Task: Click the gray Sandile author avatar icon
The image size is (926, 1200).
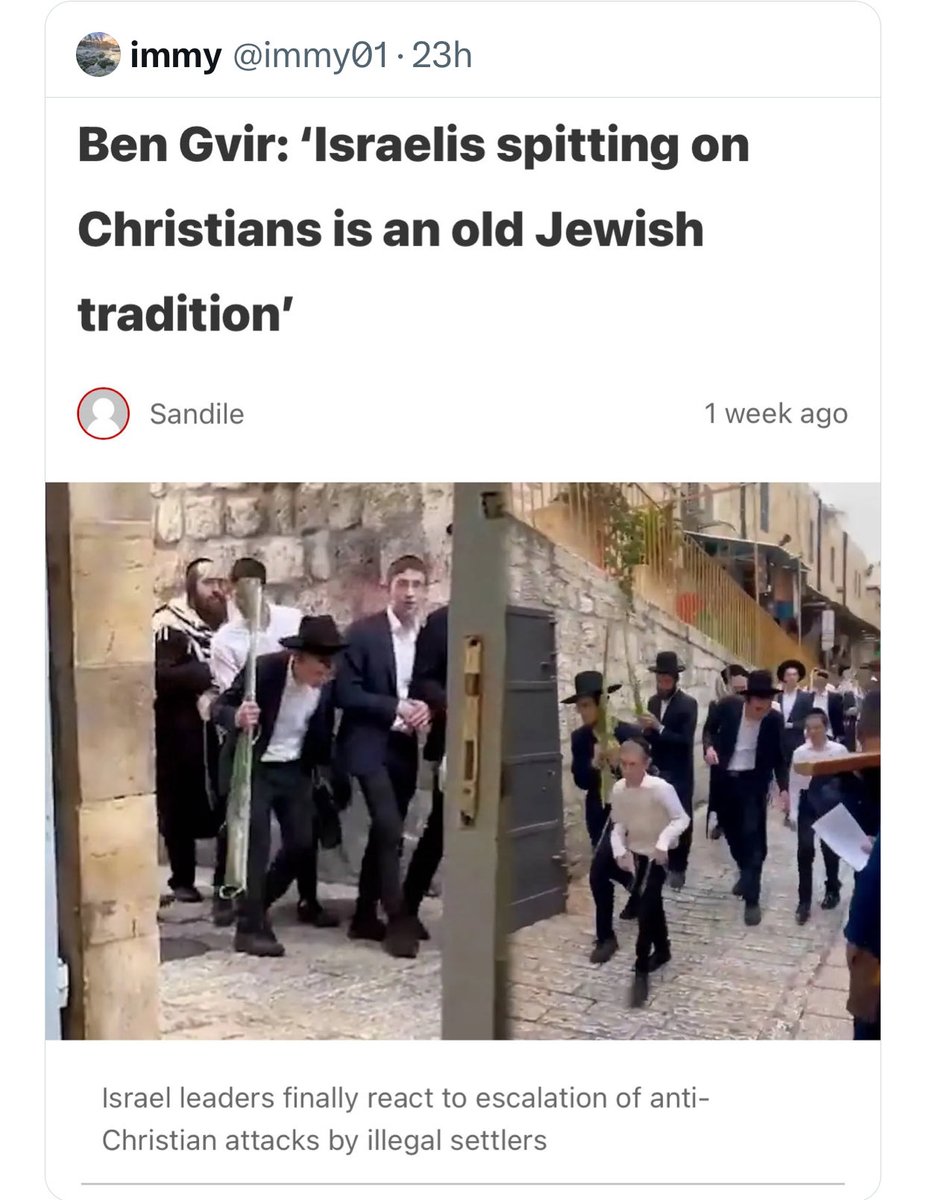Action: (x=103, y=413)
